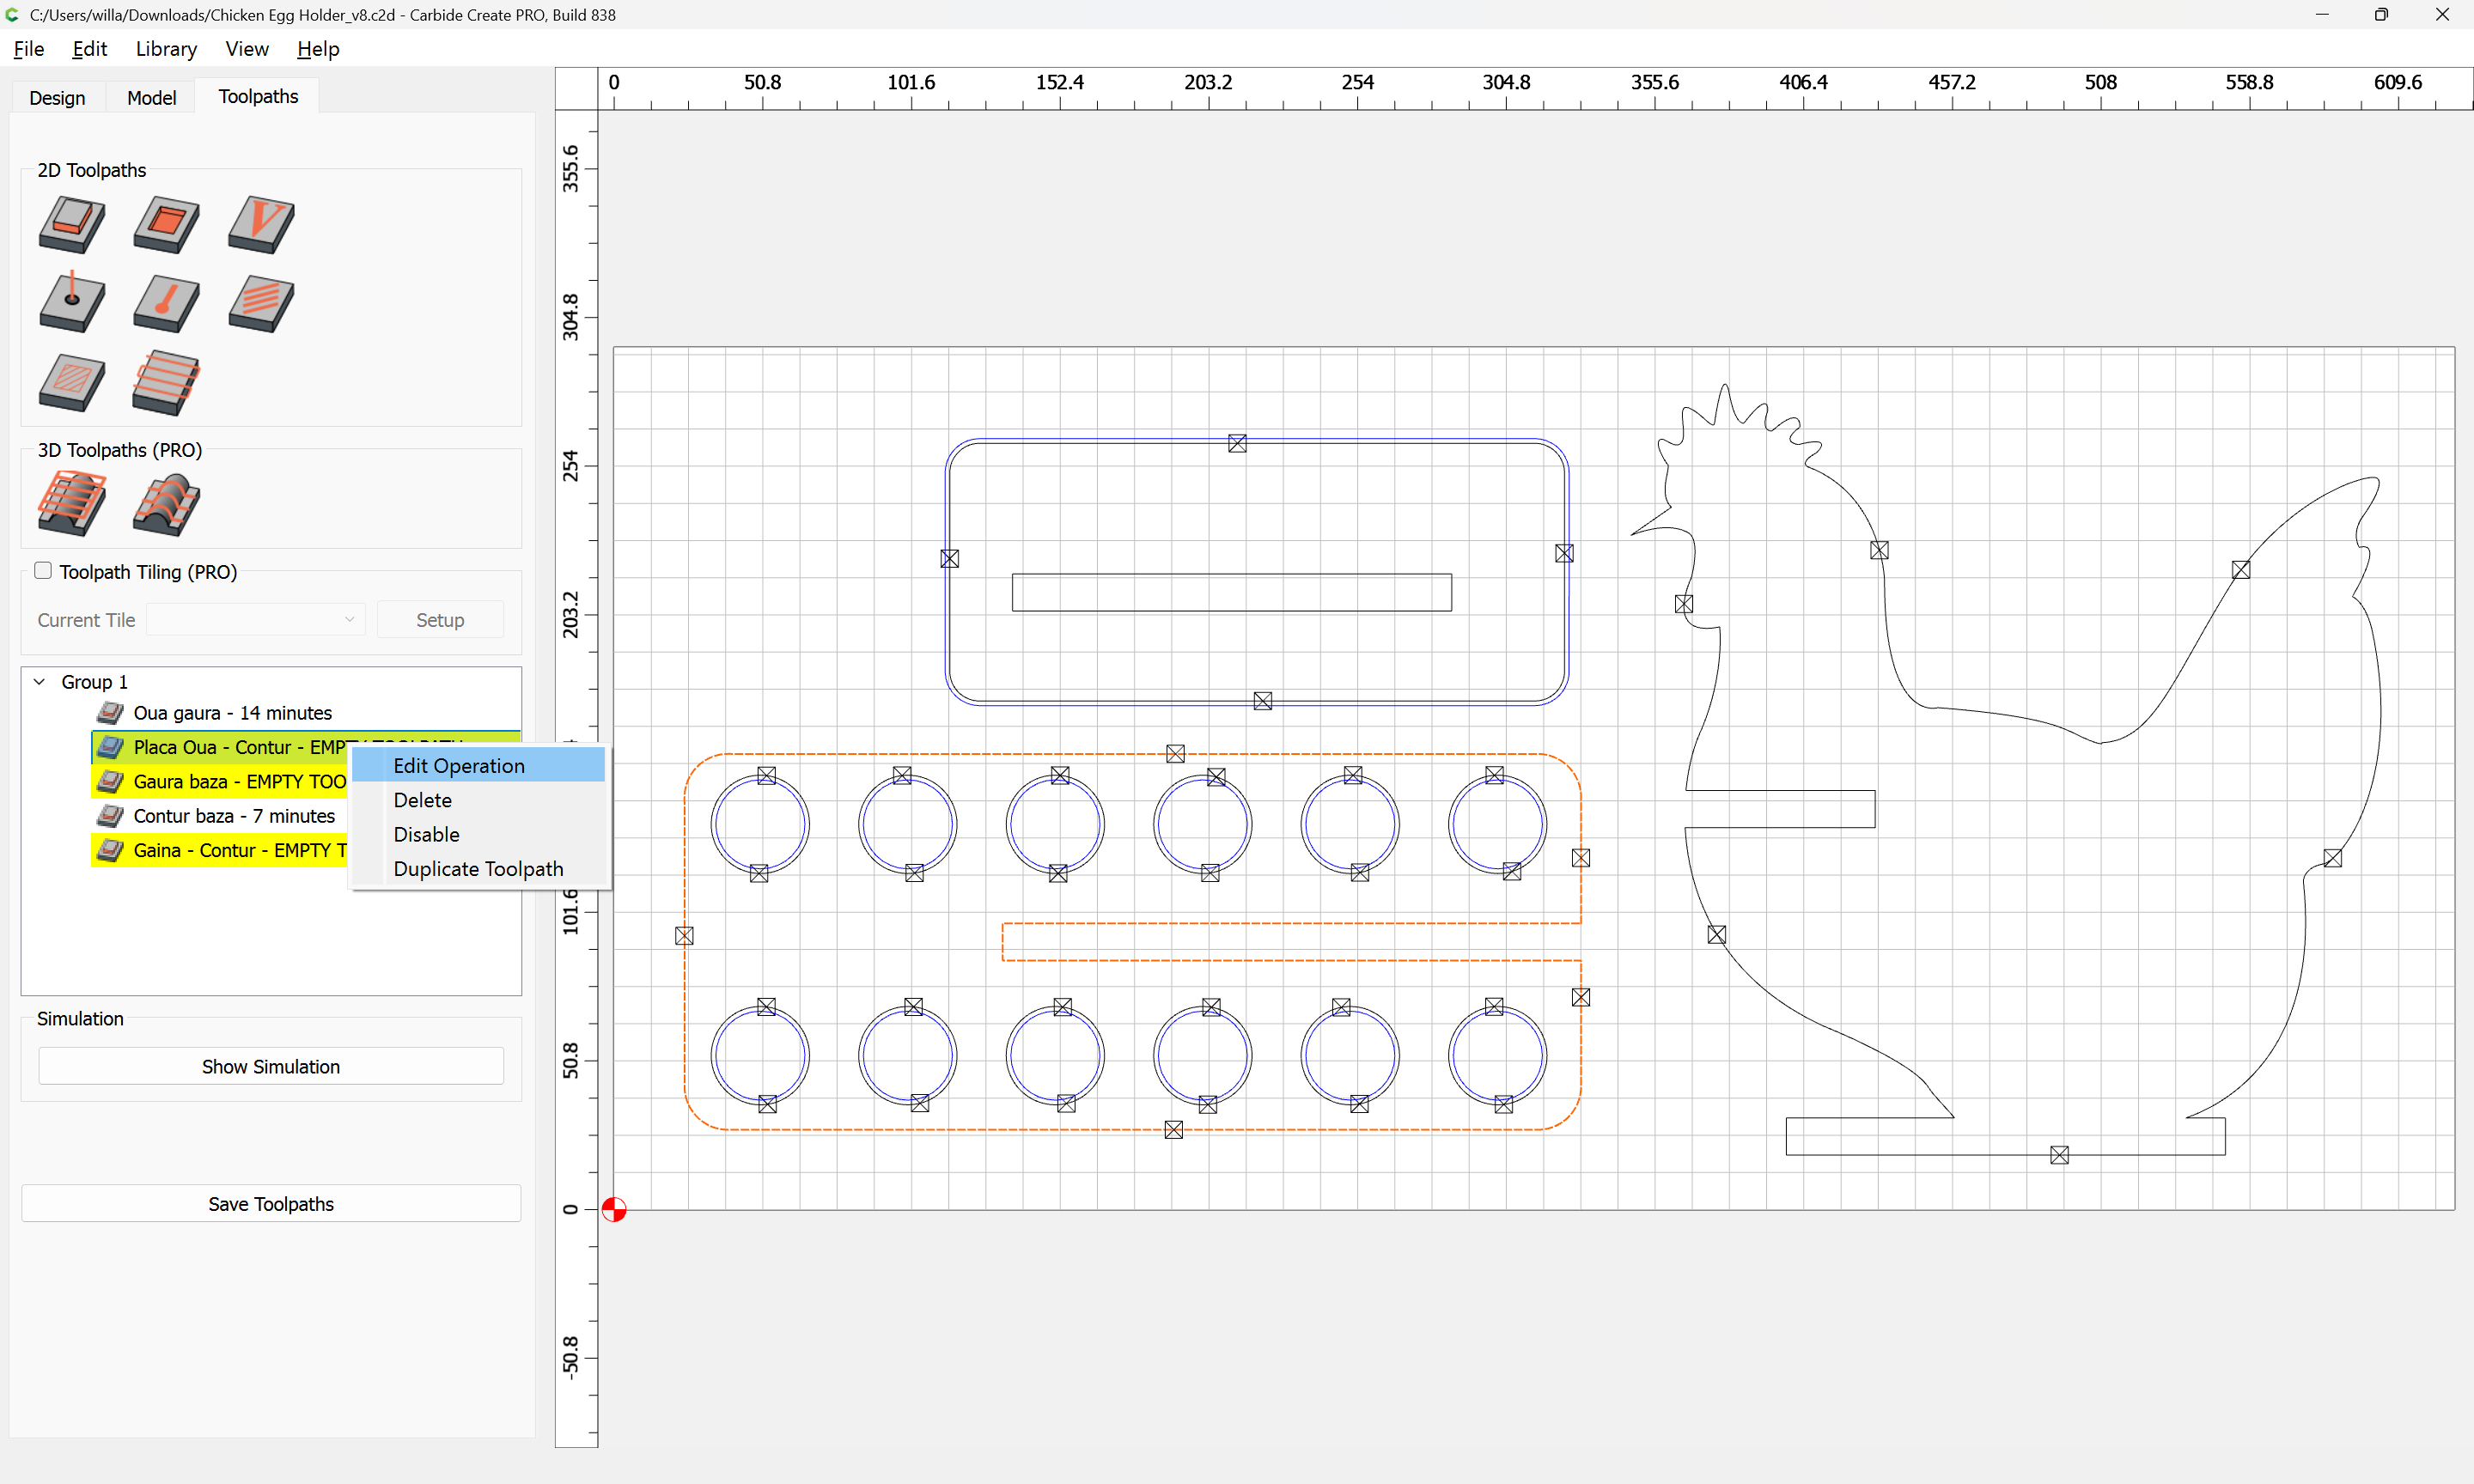The width and height of the screenshot is (2474, 1484).
Task: Select the Texture toolpath icon
Action: click(261, 303)
